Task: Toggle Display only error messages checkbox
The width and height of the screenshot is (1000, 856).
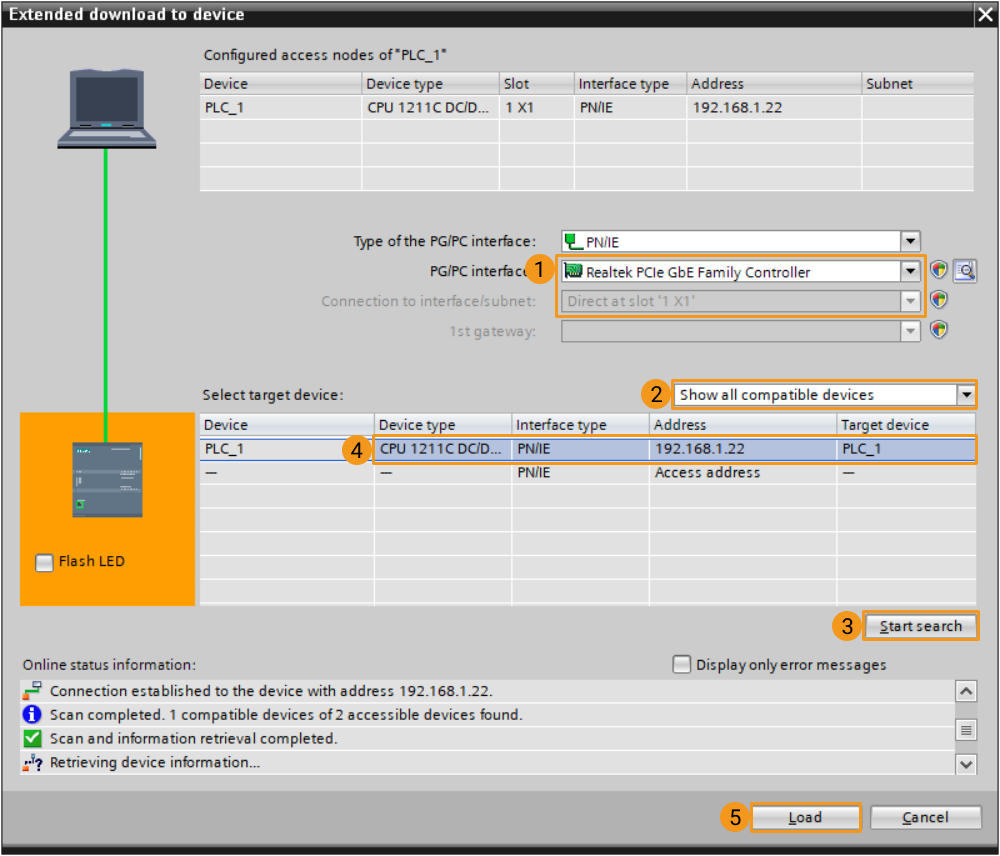Action: coord(682,664)
